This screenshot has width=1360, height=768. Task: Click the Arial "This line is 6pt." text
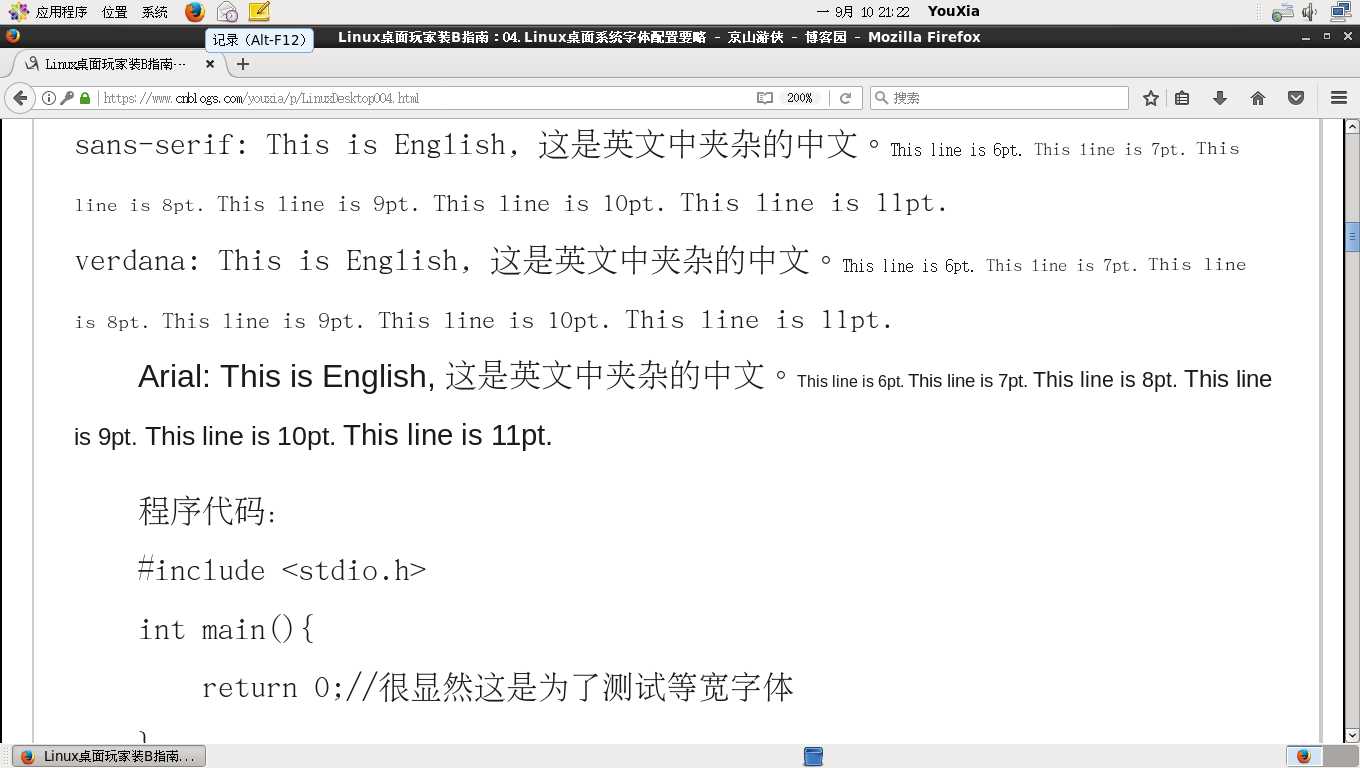(x=850, y=381)
